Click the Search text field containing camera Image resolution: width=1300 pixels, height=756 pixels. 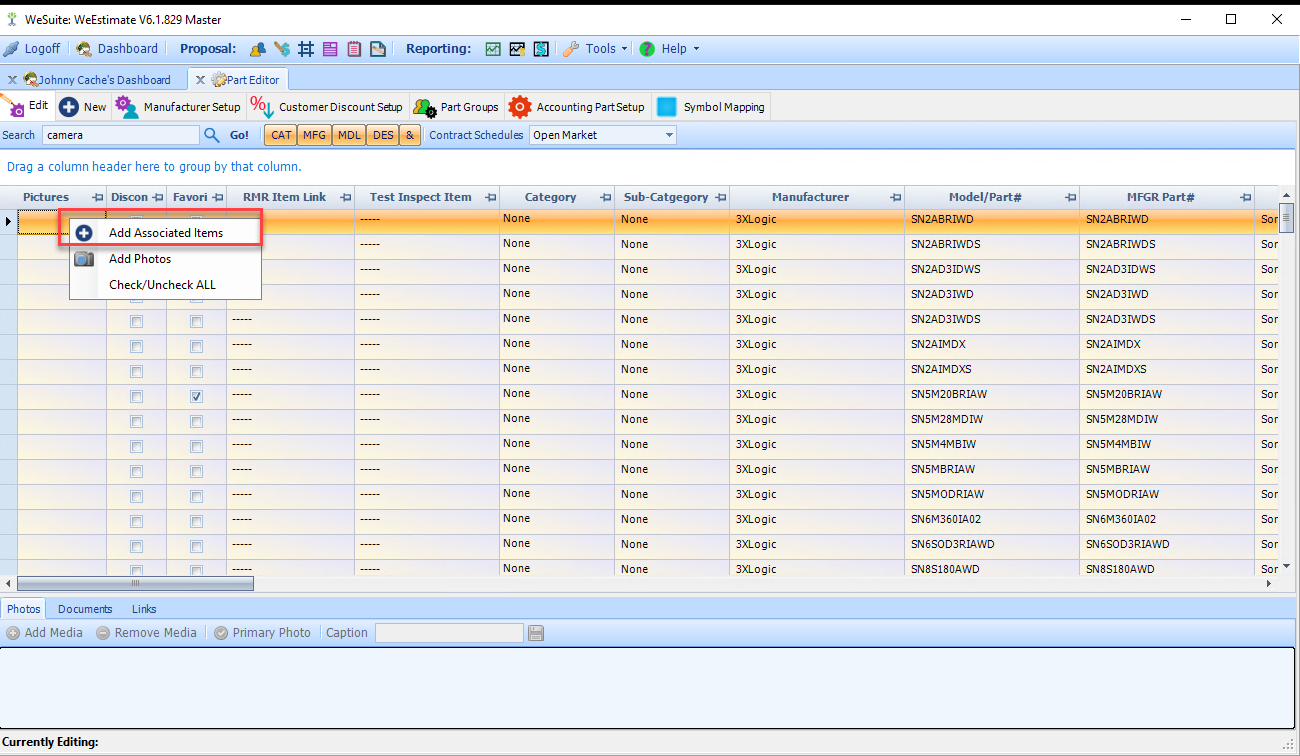[x=121, y=135]
